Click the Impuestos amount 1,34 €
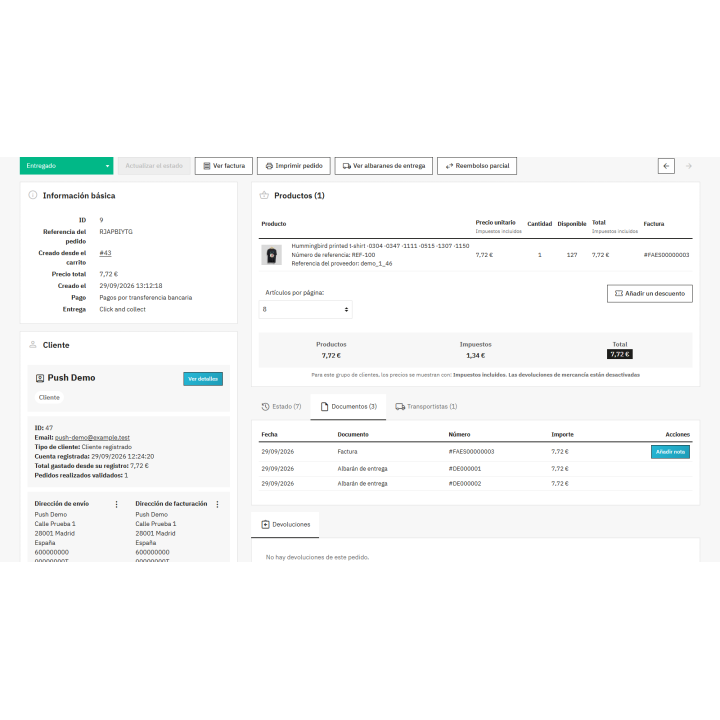The width and height of the screenshot is (720, 720). (476, 355)
